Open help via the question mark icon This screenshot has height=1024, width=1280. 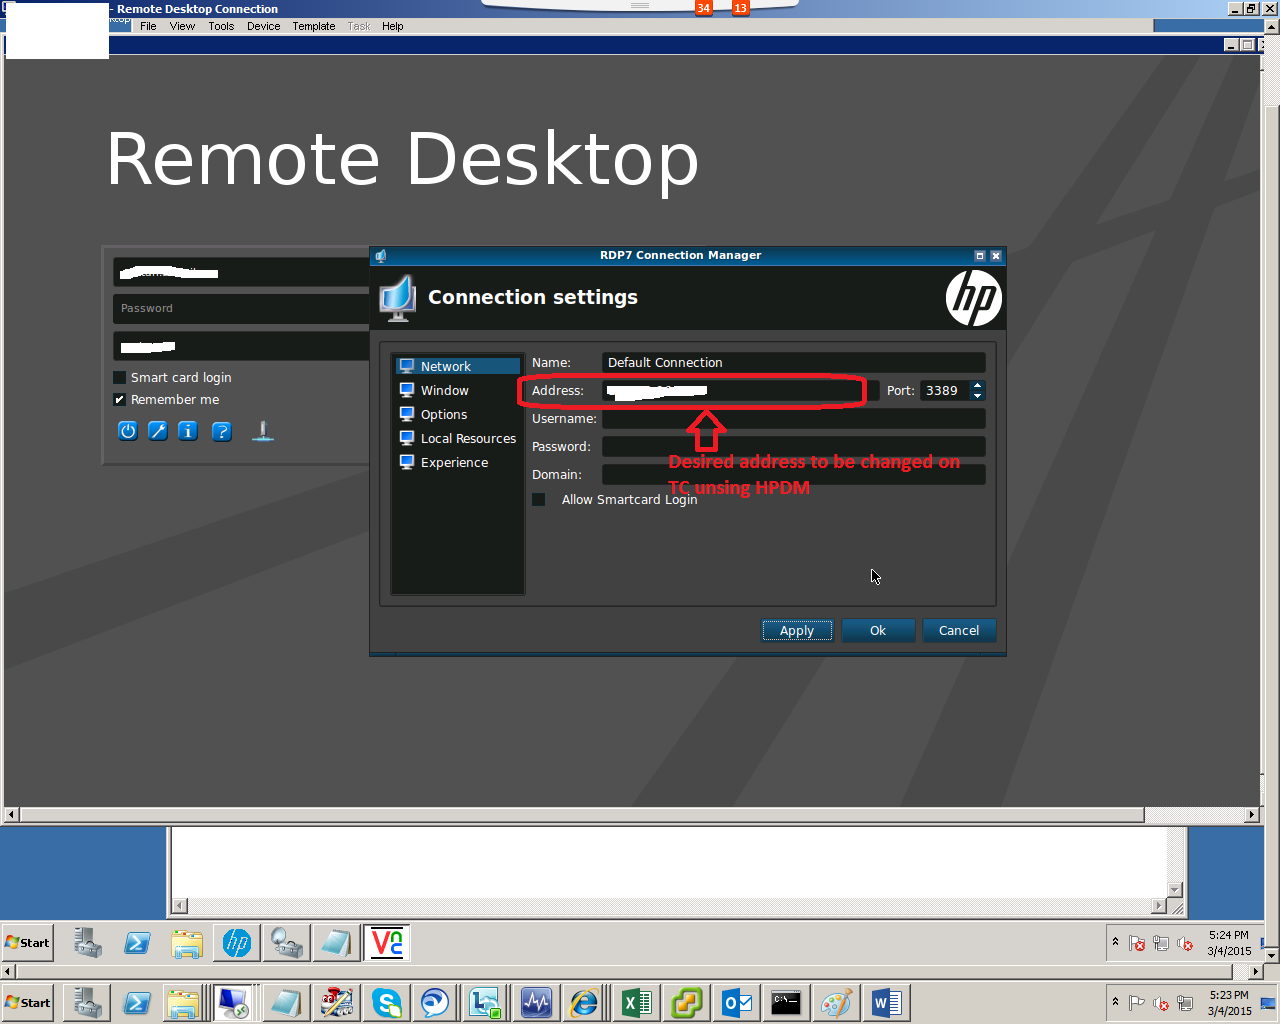[x=222, y=431]
